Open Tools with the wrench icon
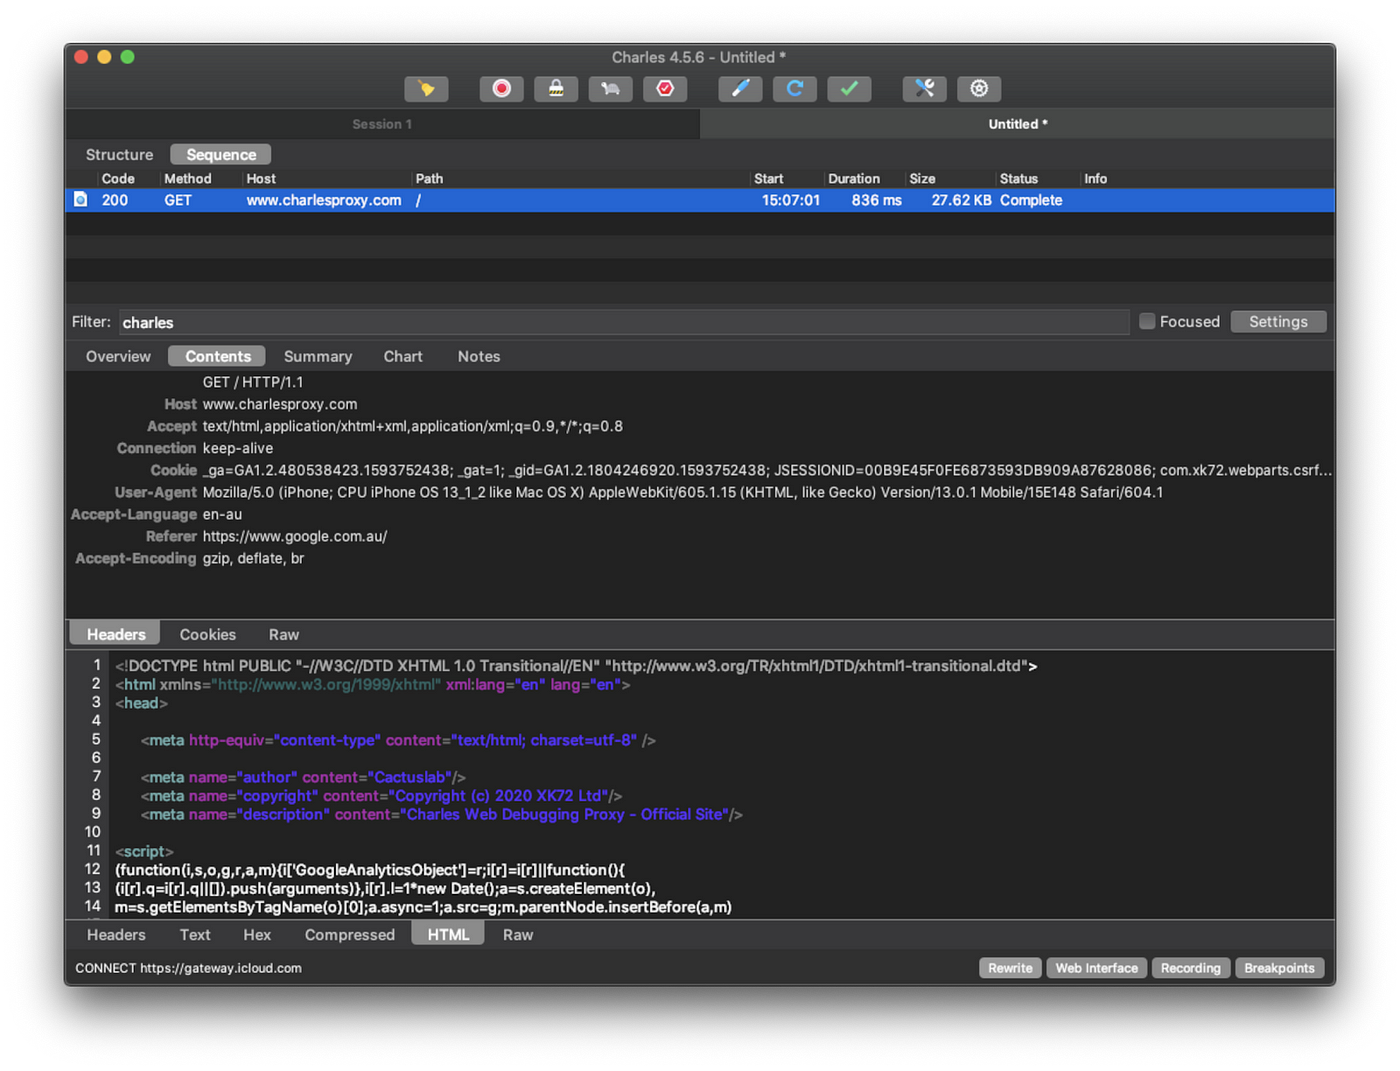Image resolution: width=1400 pixels, height=1071 pixels. pyautogui.click(x=924, y=89)
